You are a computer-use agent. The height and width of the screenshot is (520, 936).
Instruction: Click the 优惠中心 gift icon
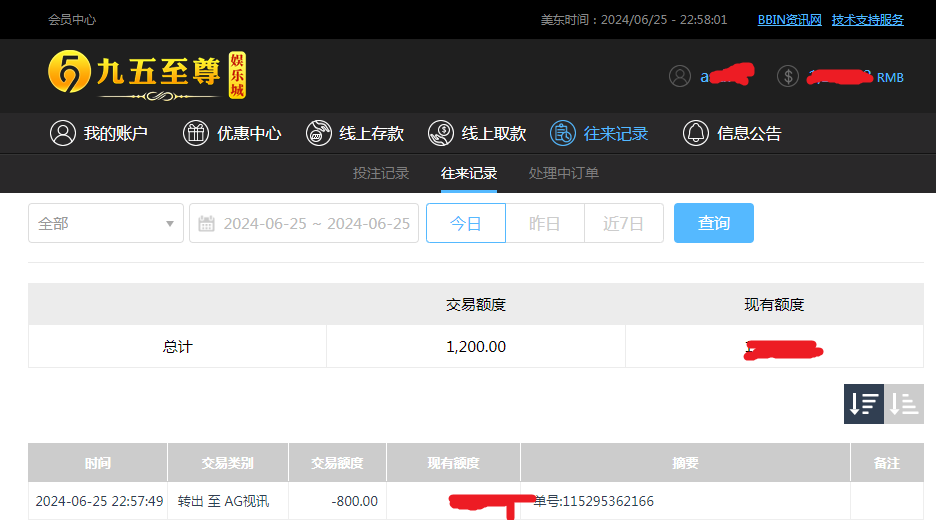(196, 133)
